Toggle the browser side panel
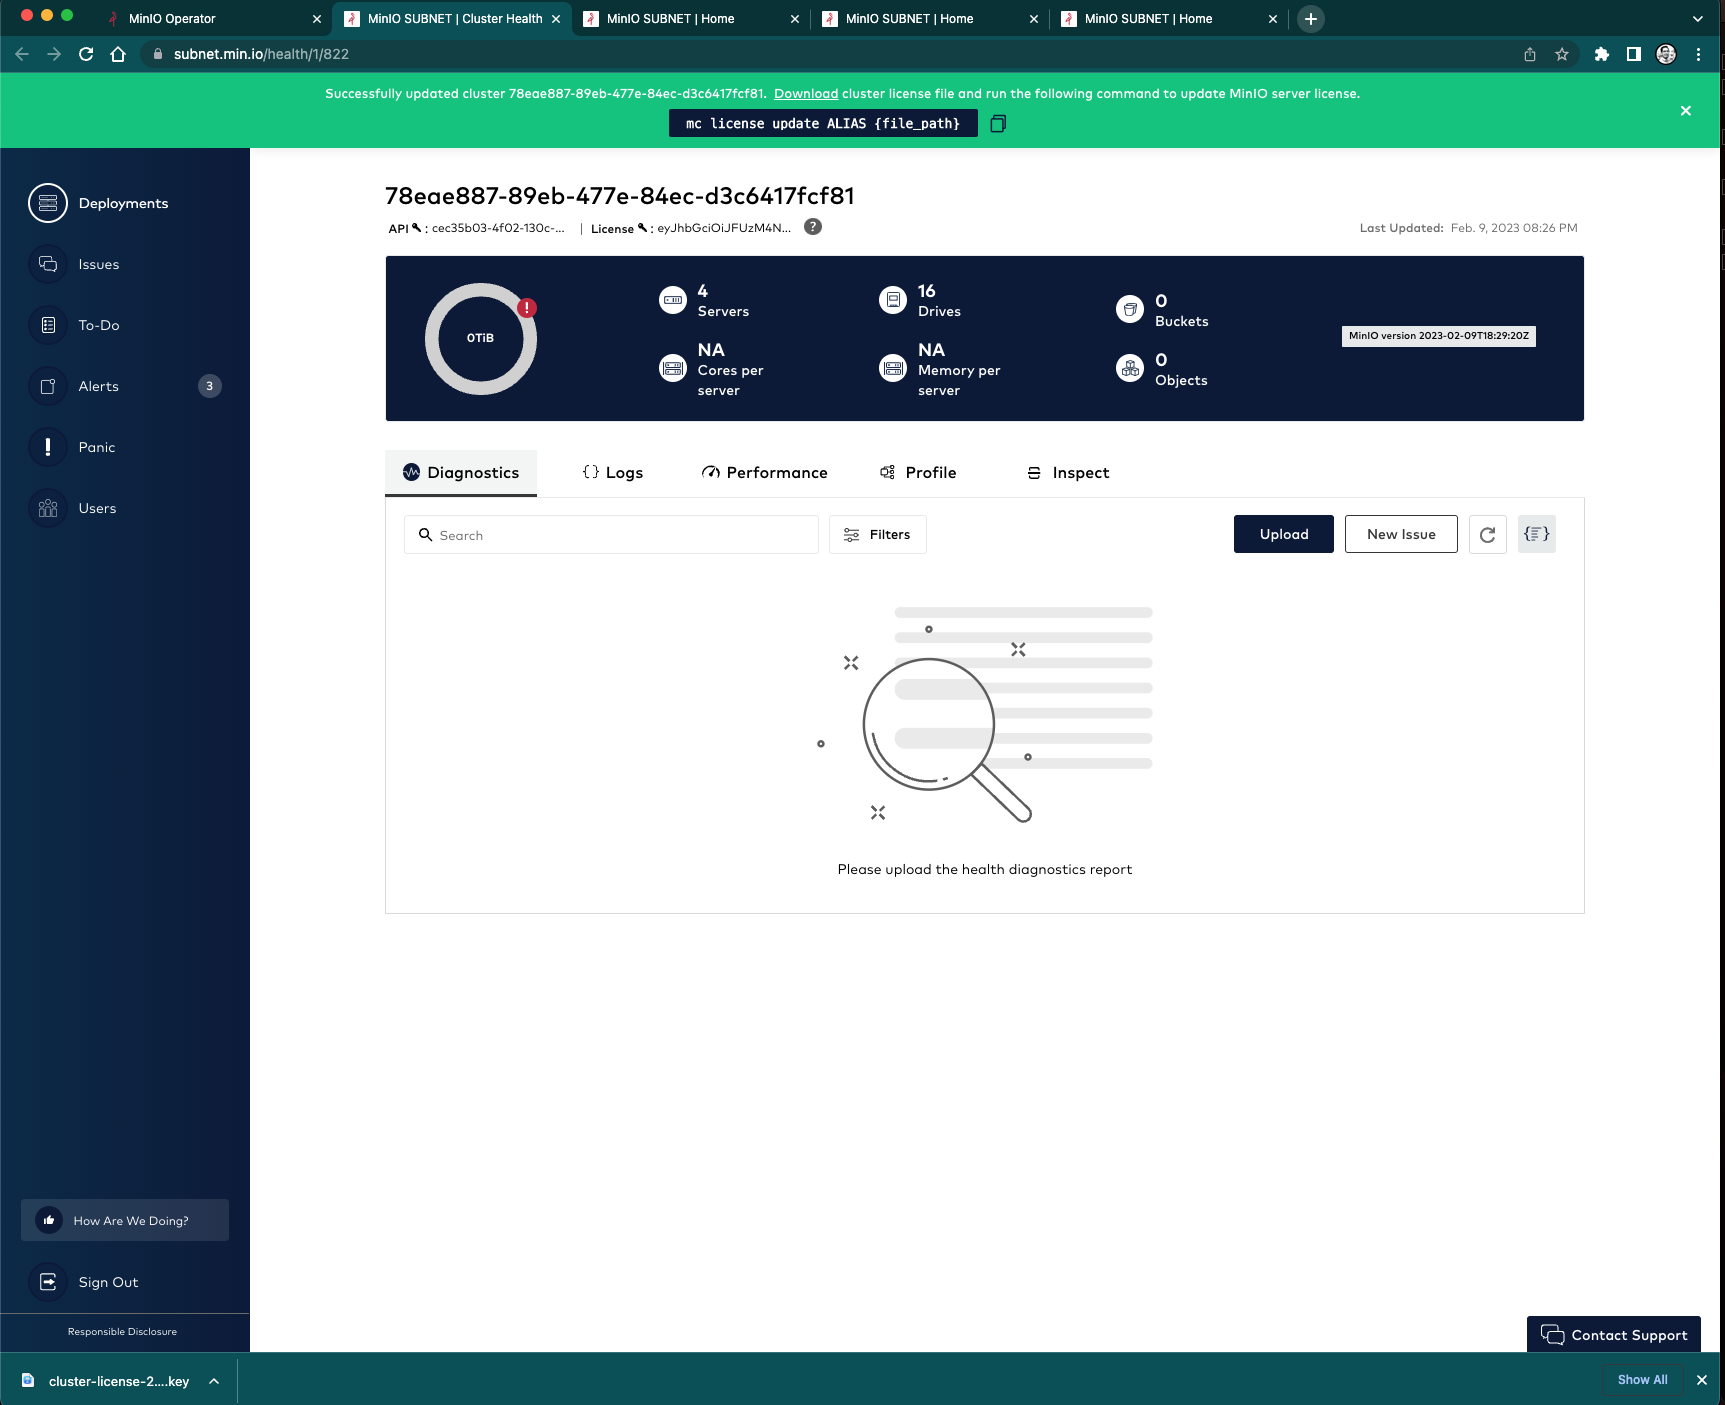The image size is (1725, 1405). tap(1634, 54)
